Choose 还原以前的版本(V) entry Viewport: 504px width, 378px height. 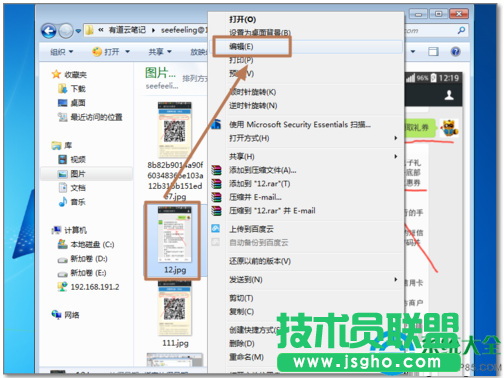(x=260, y=261)
